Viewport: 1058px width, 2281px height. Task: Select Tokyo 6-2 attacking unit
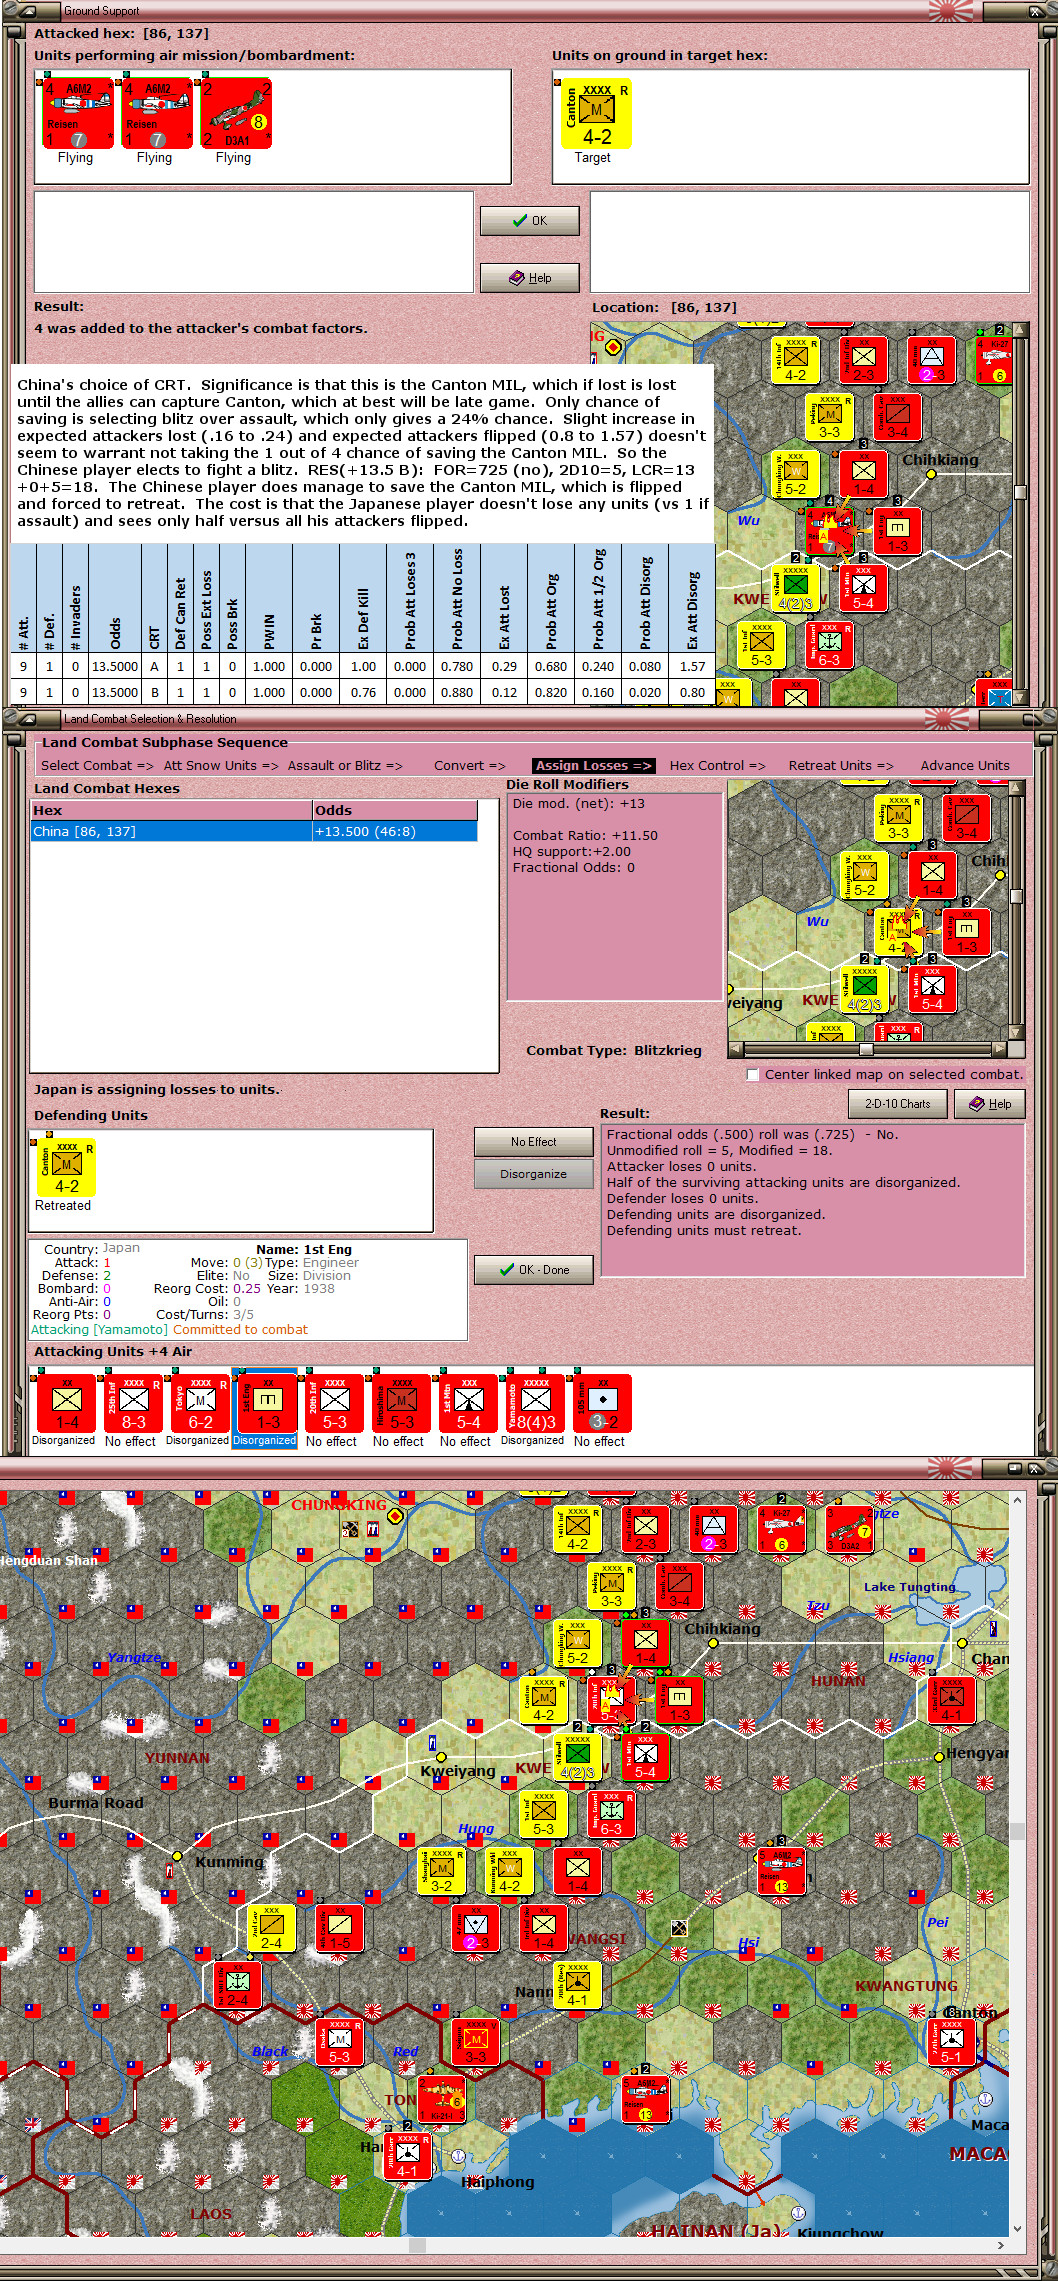(x=201, y=1403)
